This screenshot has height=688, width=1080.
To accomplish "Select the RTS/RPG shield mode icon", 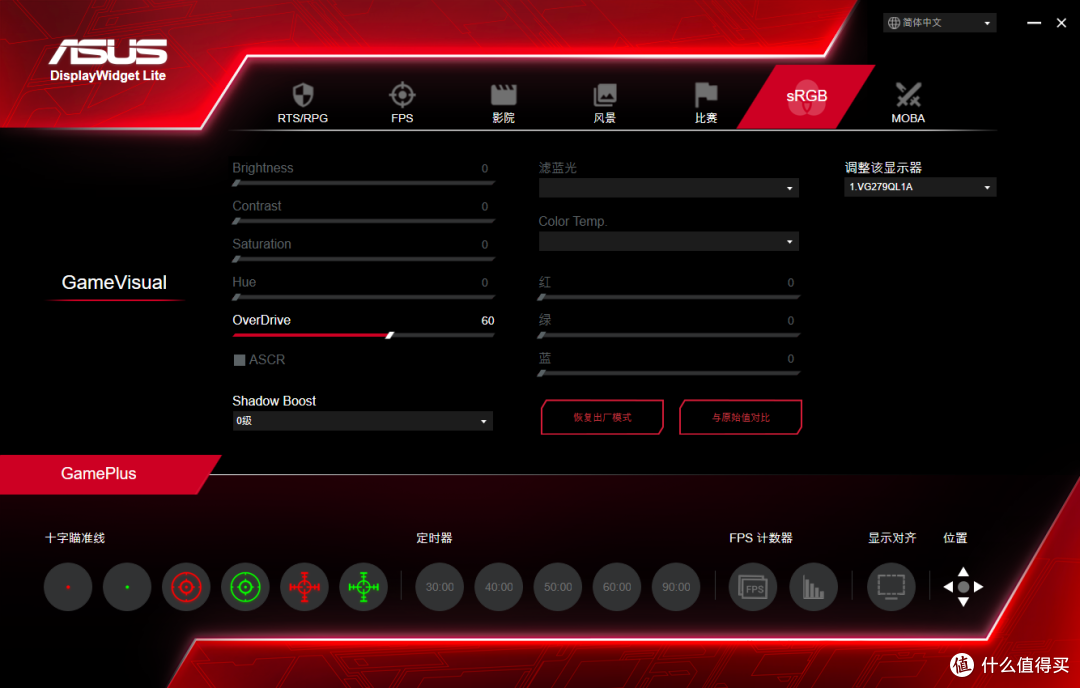I will coord(303,95).
